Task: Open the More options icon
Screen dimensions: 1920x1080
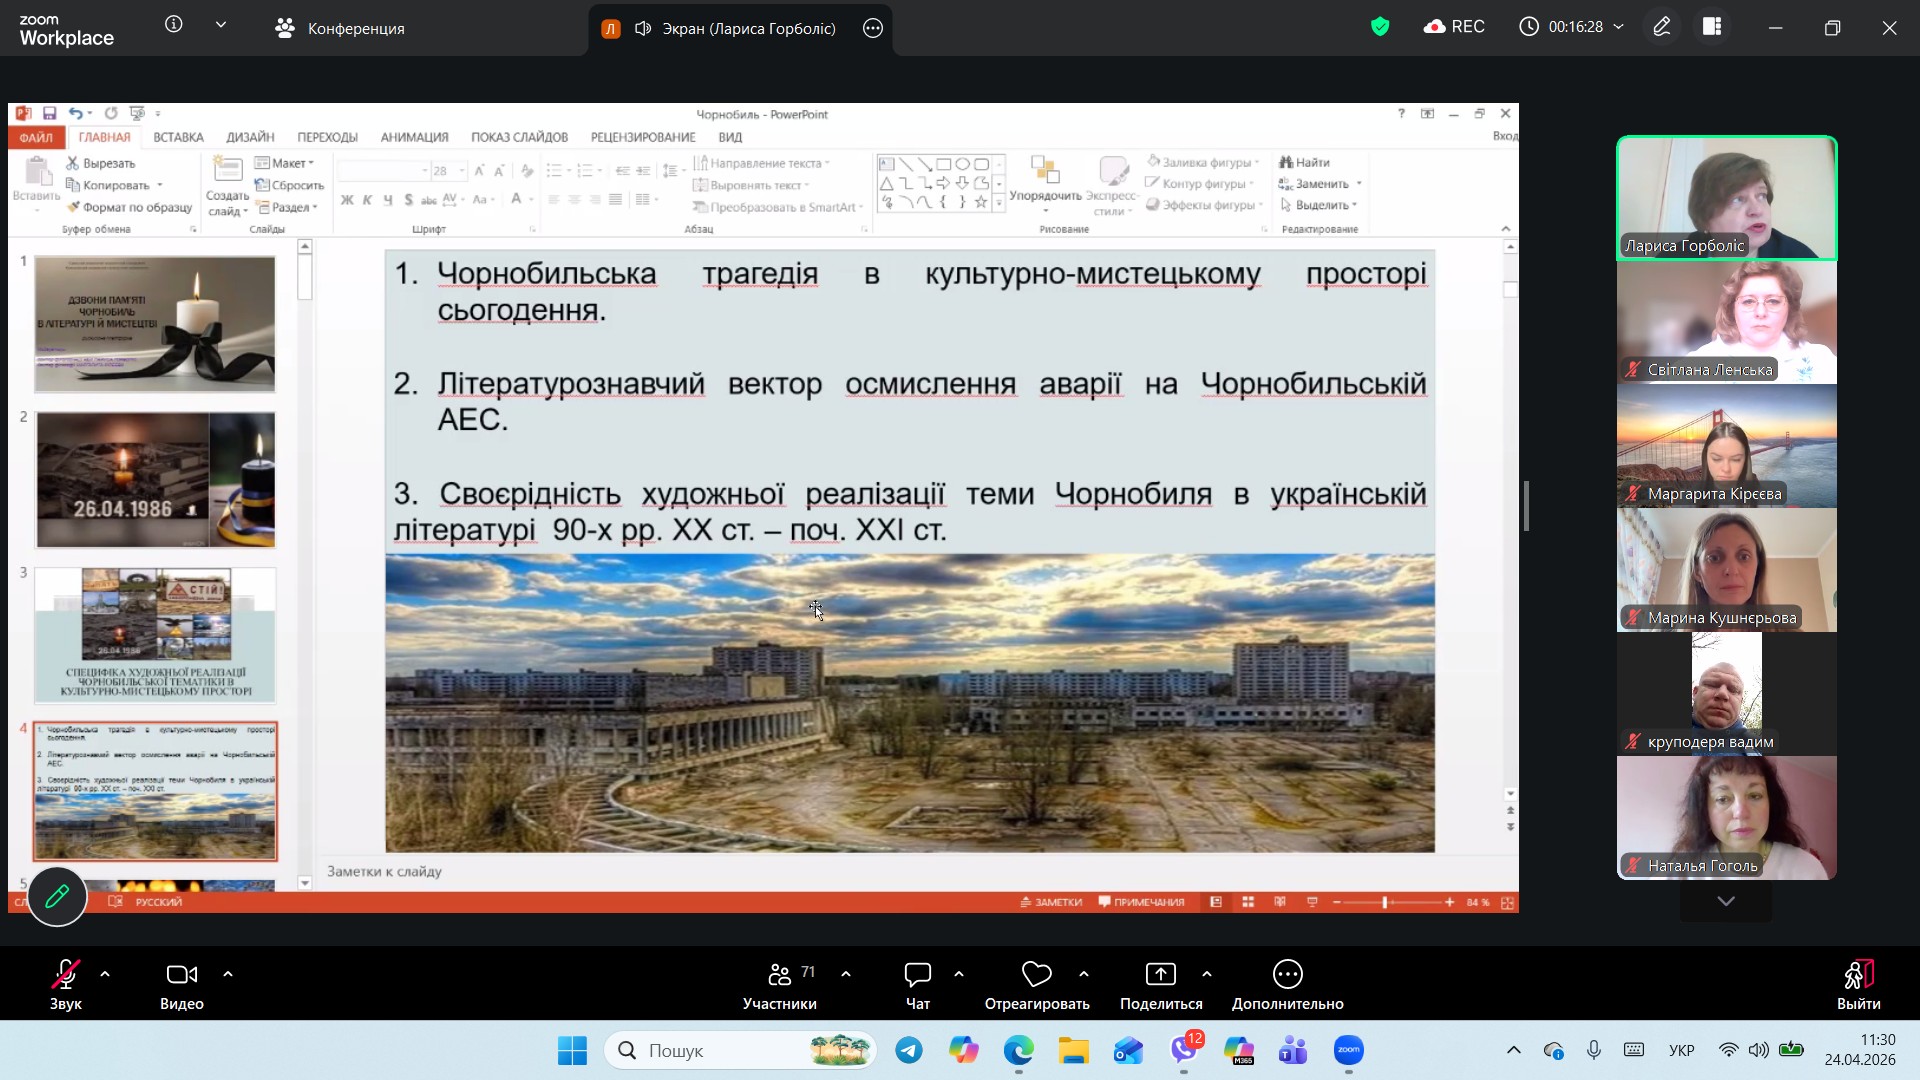Action: pyautogui.click(x=1287, y=975)
